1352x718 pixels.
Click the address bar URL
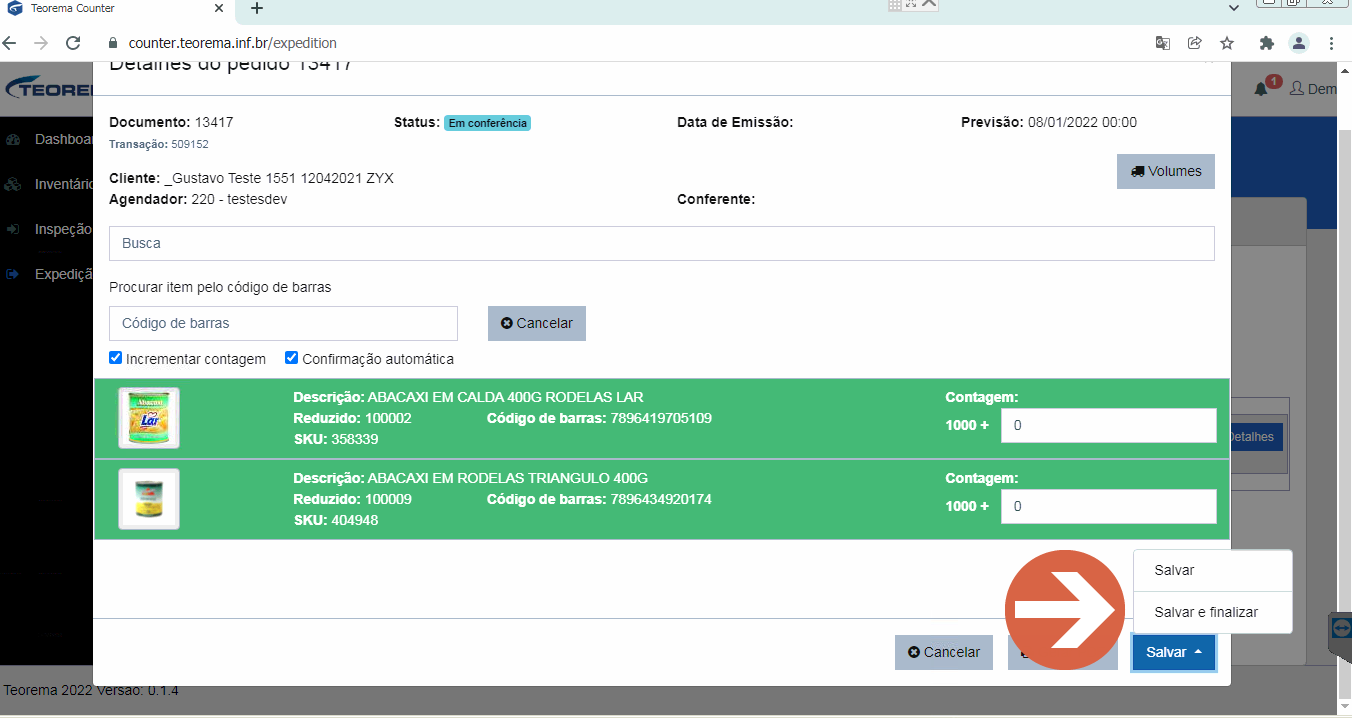pyautogui.click(x=233, y=43)
